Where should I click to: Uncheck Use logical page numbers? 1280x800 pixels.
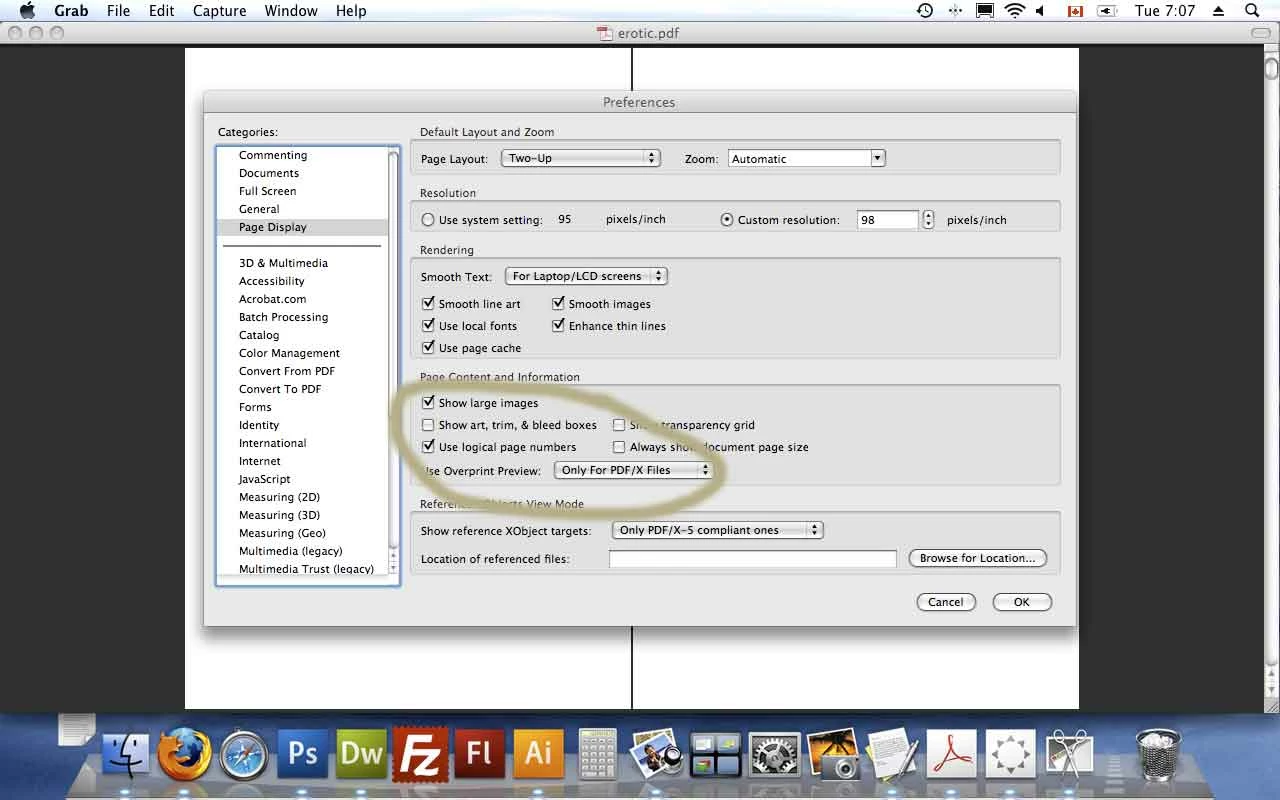[428, 447]
